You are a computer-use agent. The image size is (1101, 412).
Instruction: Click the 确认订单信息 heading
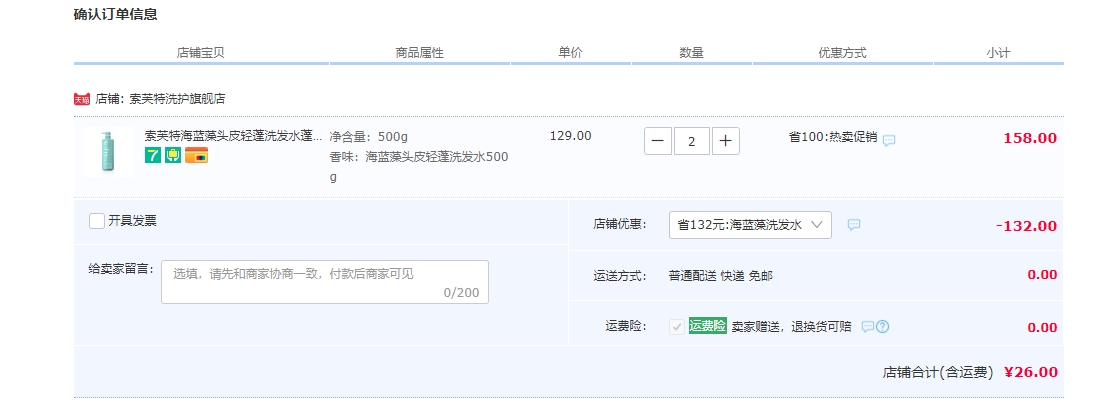(115, 15)
